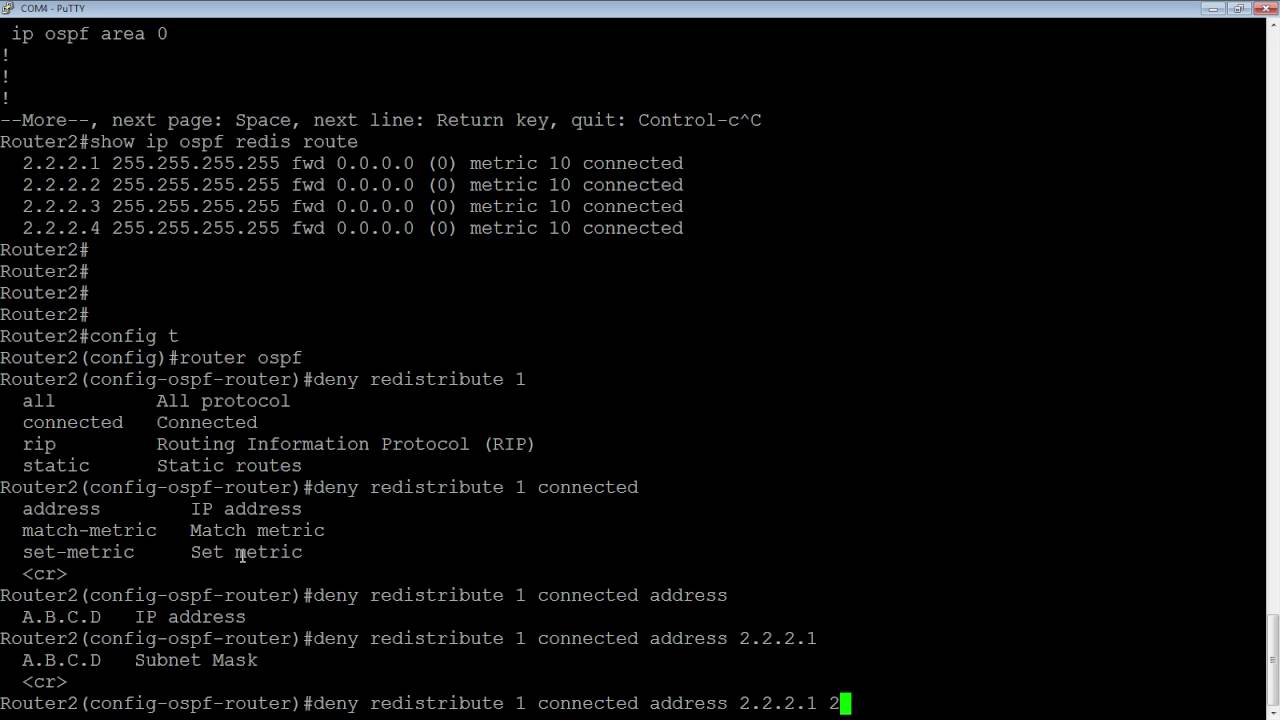Click the bottom command prompt line text
This screenshot has width=1280, height=720.
[x=420, y=703]
